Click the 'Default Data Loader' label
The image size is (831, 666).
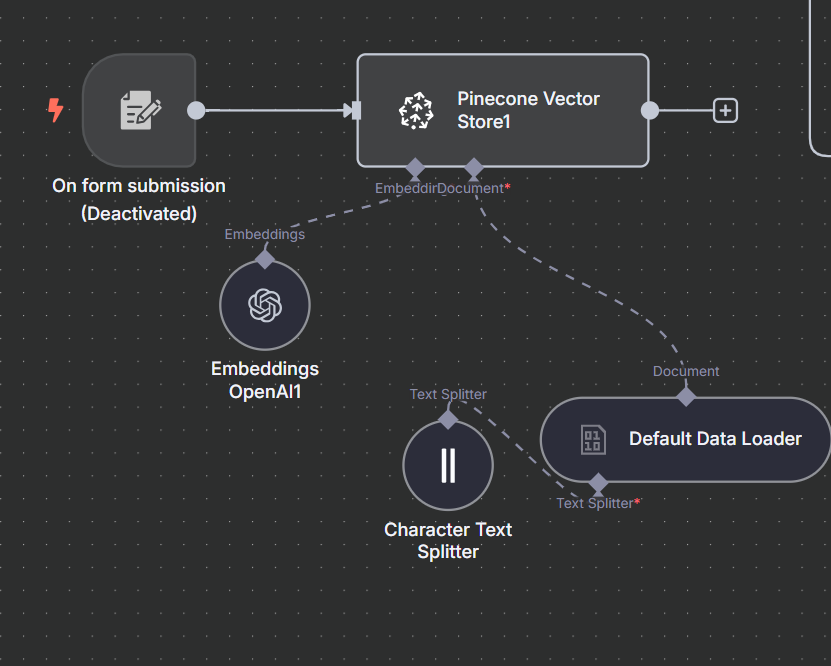pyautogui.click(x=715, y=439)
